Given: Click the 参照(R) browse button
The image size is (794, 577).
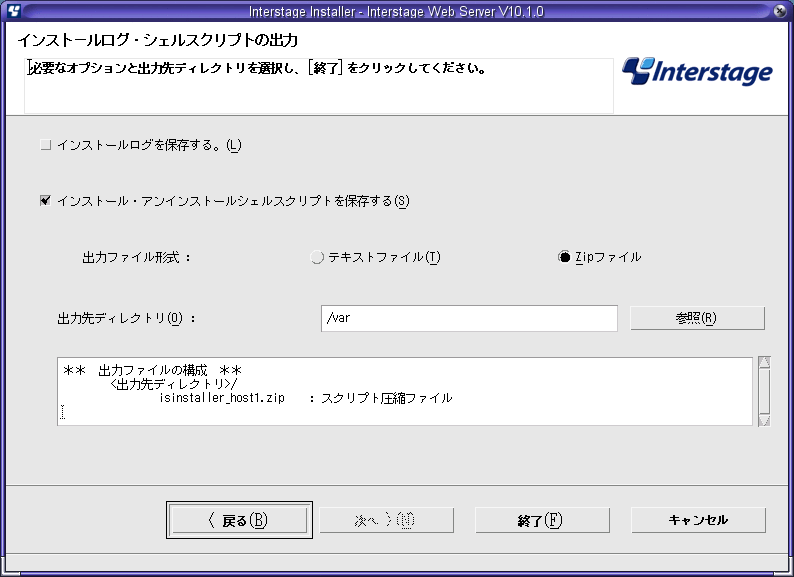Looking at the screenshot, I should [697, 318].
